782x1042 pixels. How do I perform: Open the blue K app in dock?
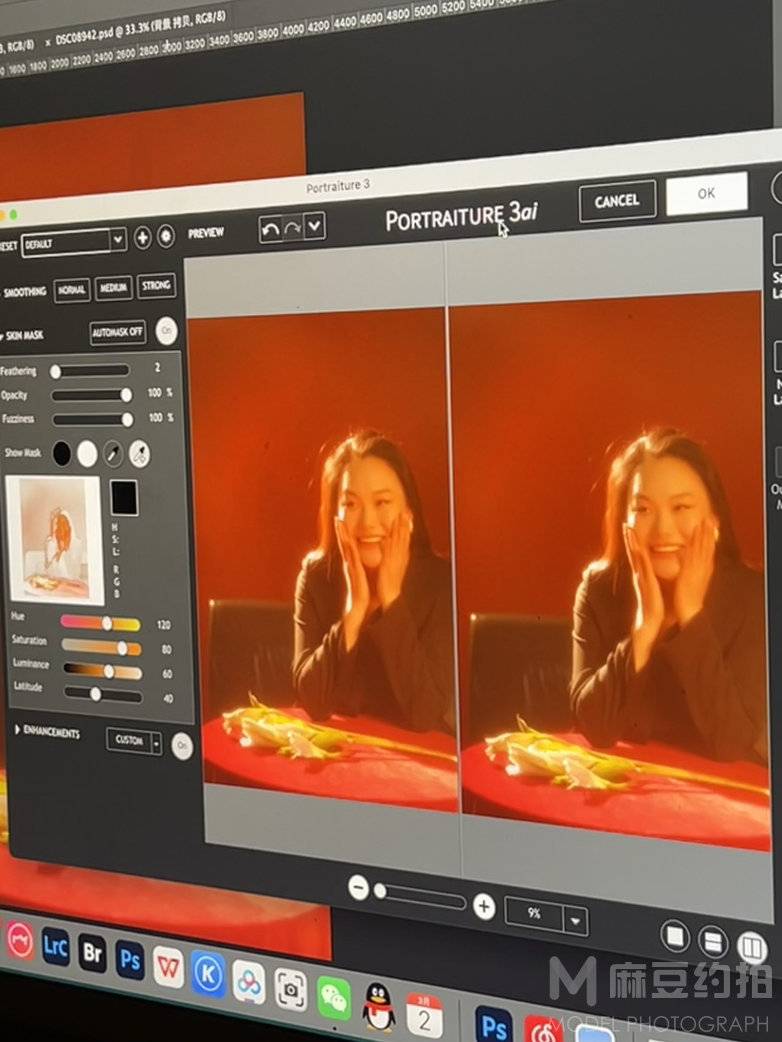tap(207, 974)
